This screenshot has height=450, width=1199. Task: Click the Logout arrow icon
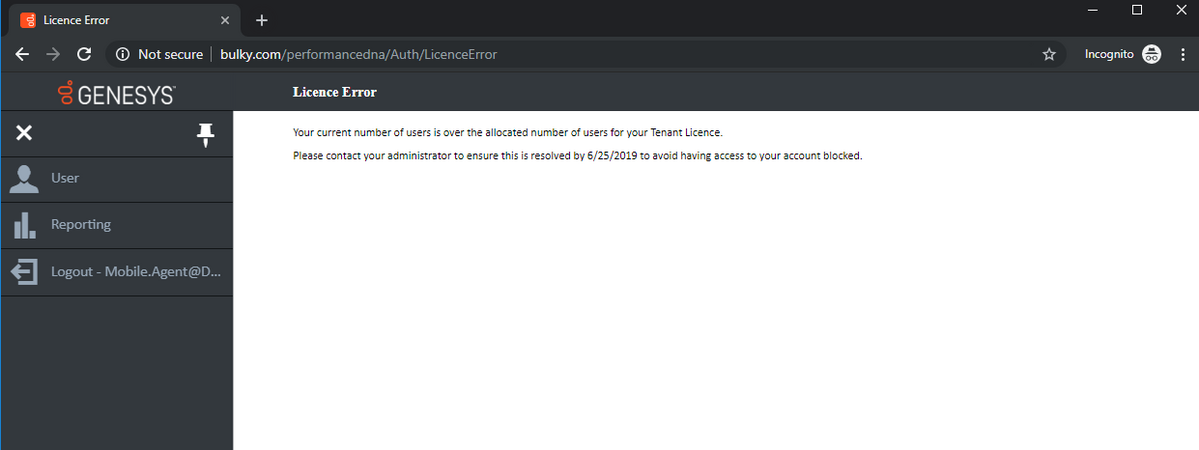pyautogui.click(x=24, y=272)
